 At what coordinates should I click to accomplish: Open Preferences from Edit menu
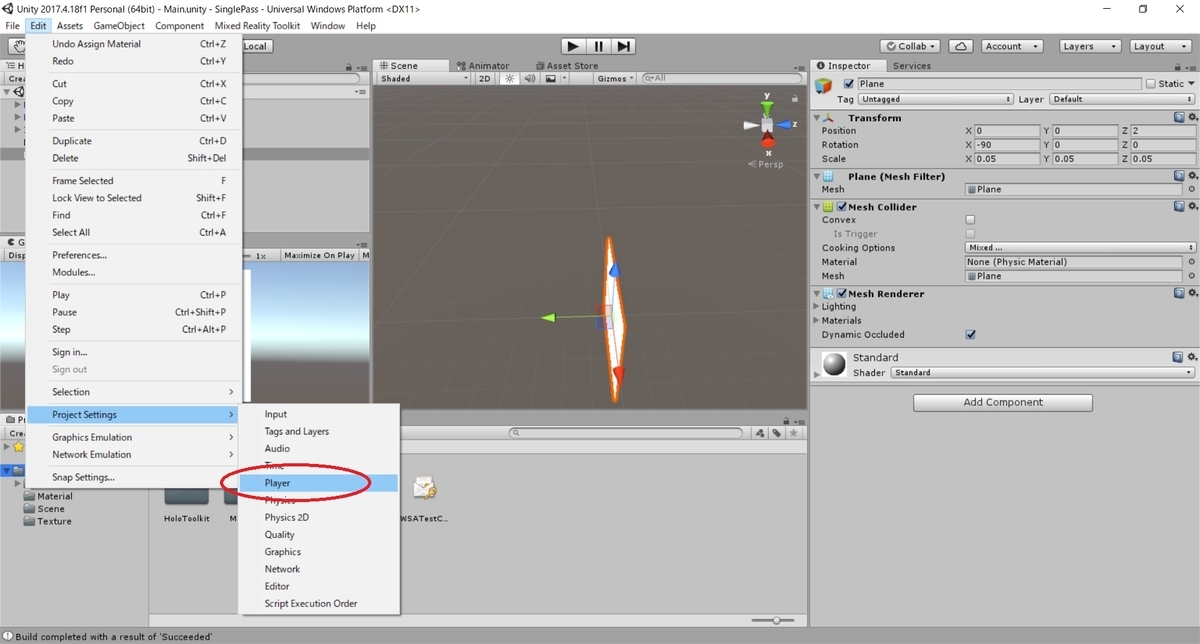133,255
